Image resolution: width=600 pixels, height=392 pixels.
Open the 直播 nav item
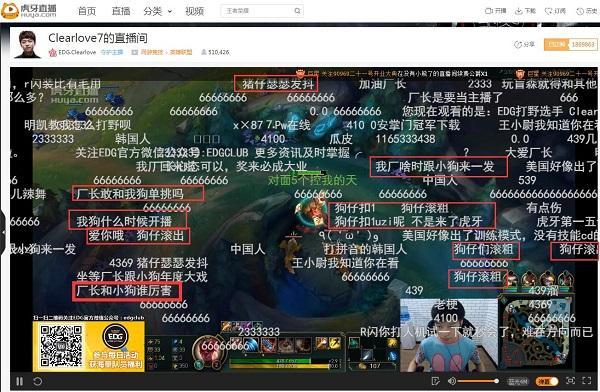pyautogui.click(x=121, y=11)
